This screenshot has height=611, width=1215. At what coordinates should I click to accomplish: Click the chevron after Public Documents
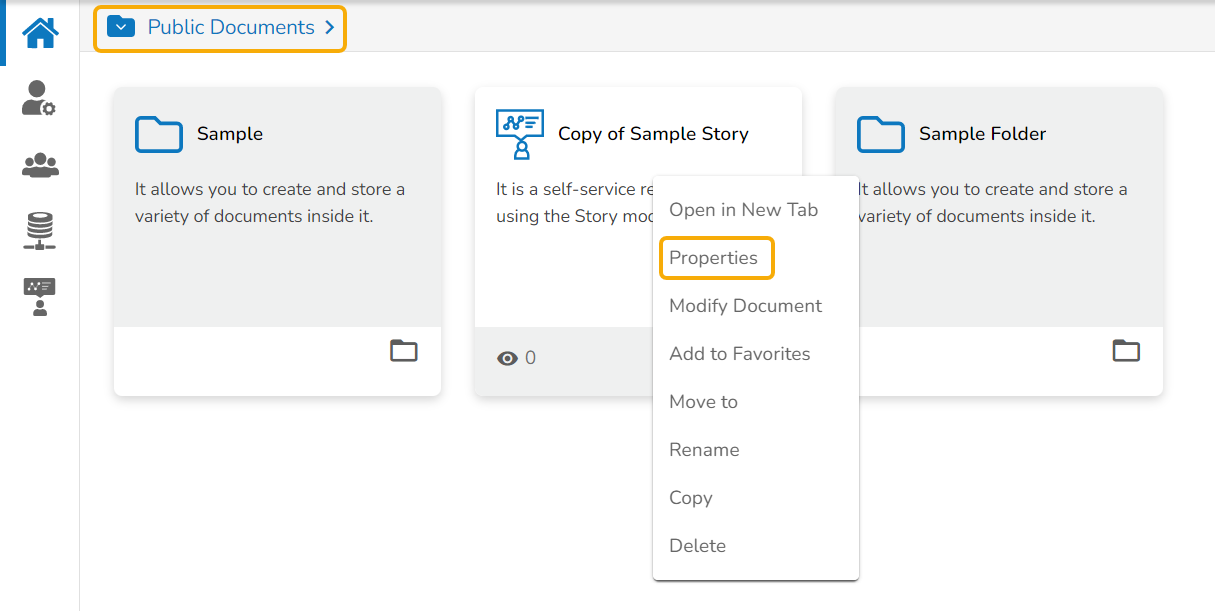pos(329,28)
